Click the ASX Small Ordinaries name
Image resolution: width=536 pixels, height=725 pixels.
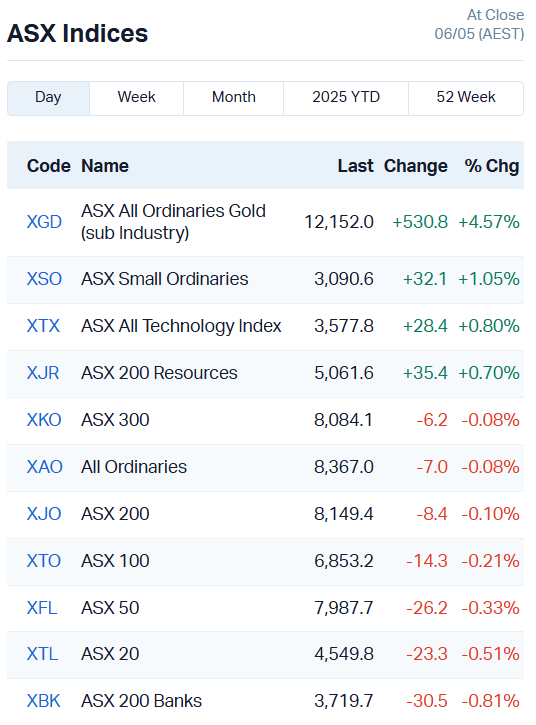click(x=165, y=279)
